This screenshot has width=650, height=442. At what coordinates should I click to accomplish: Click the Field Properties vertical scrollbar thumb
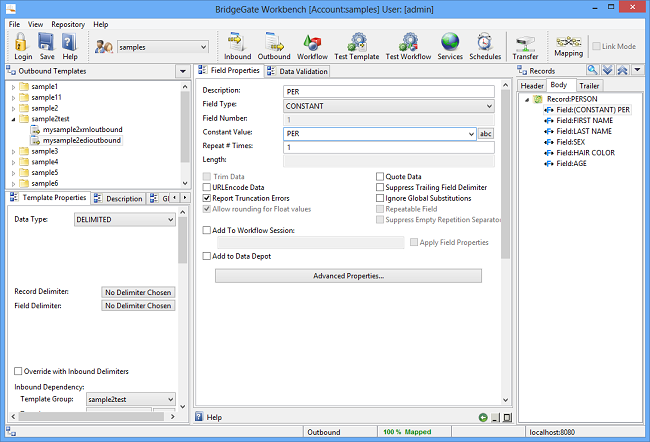505,174
